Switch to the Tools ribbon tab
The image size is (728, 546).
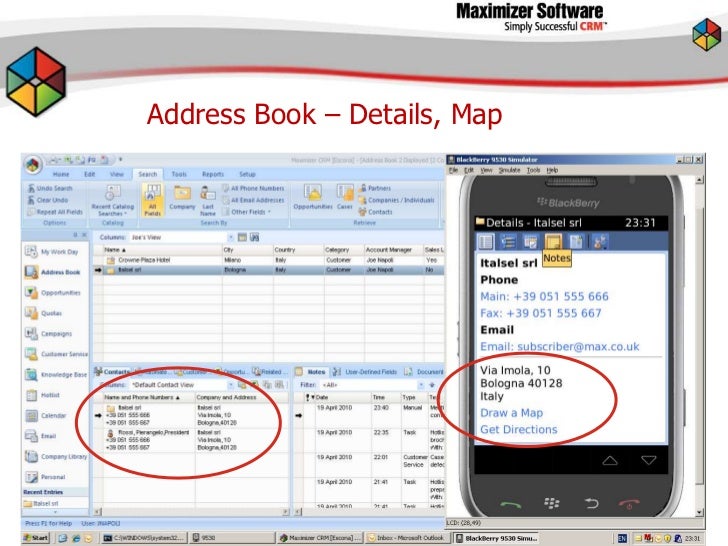coord(179,174)
